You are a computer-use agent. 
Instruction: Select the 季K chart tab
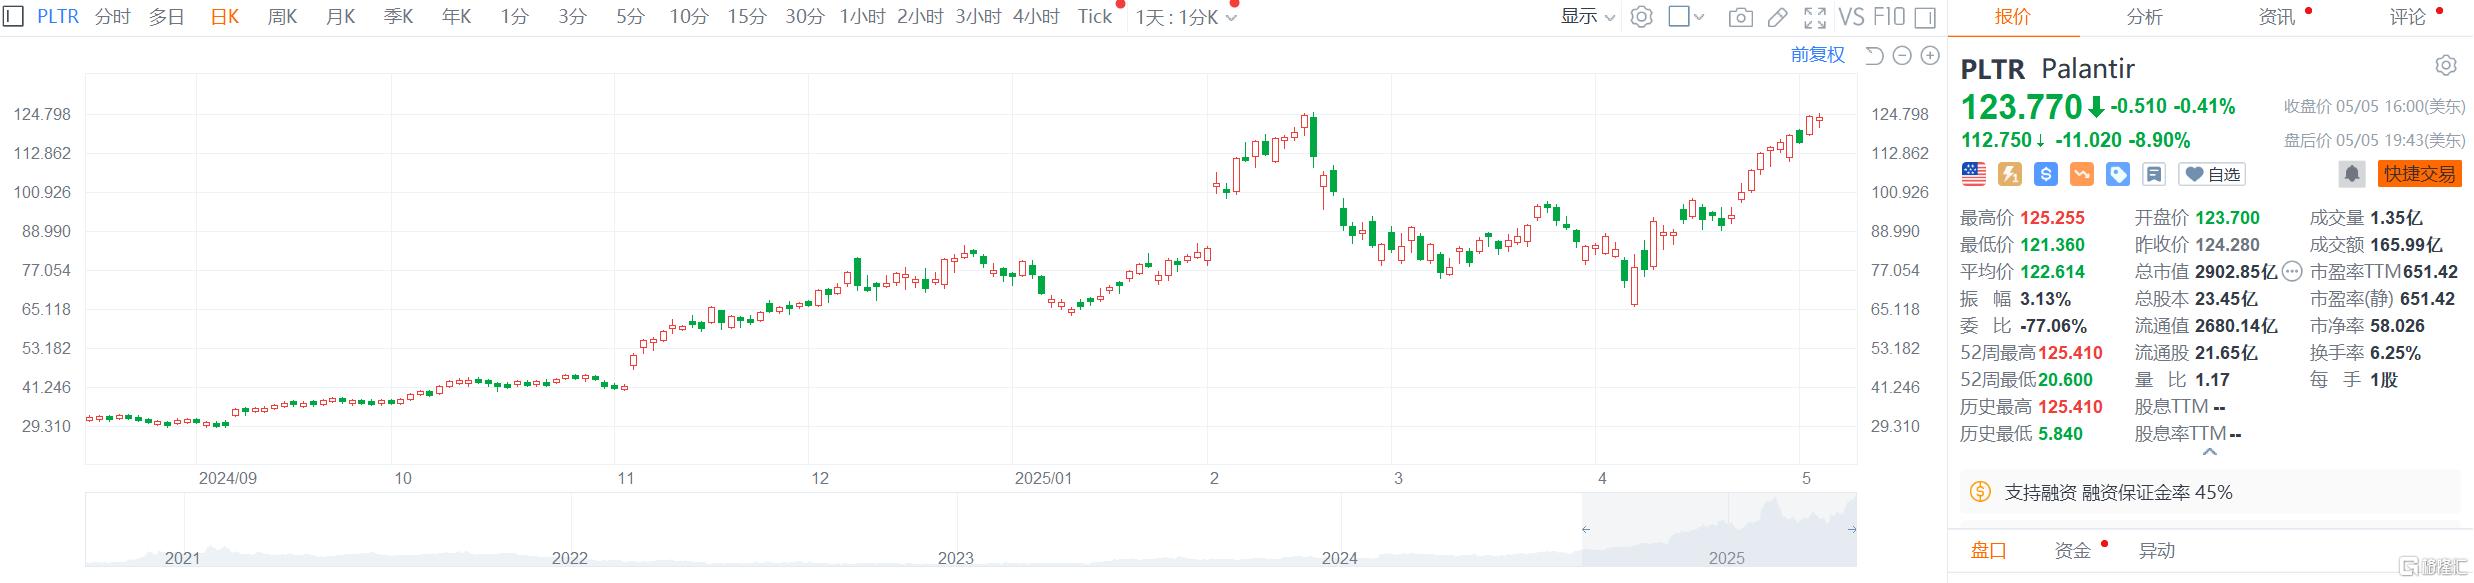pyautogui.click(x=399, y=17)
